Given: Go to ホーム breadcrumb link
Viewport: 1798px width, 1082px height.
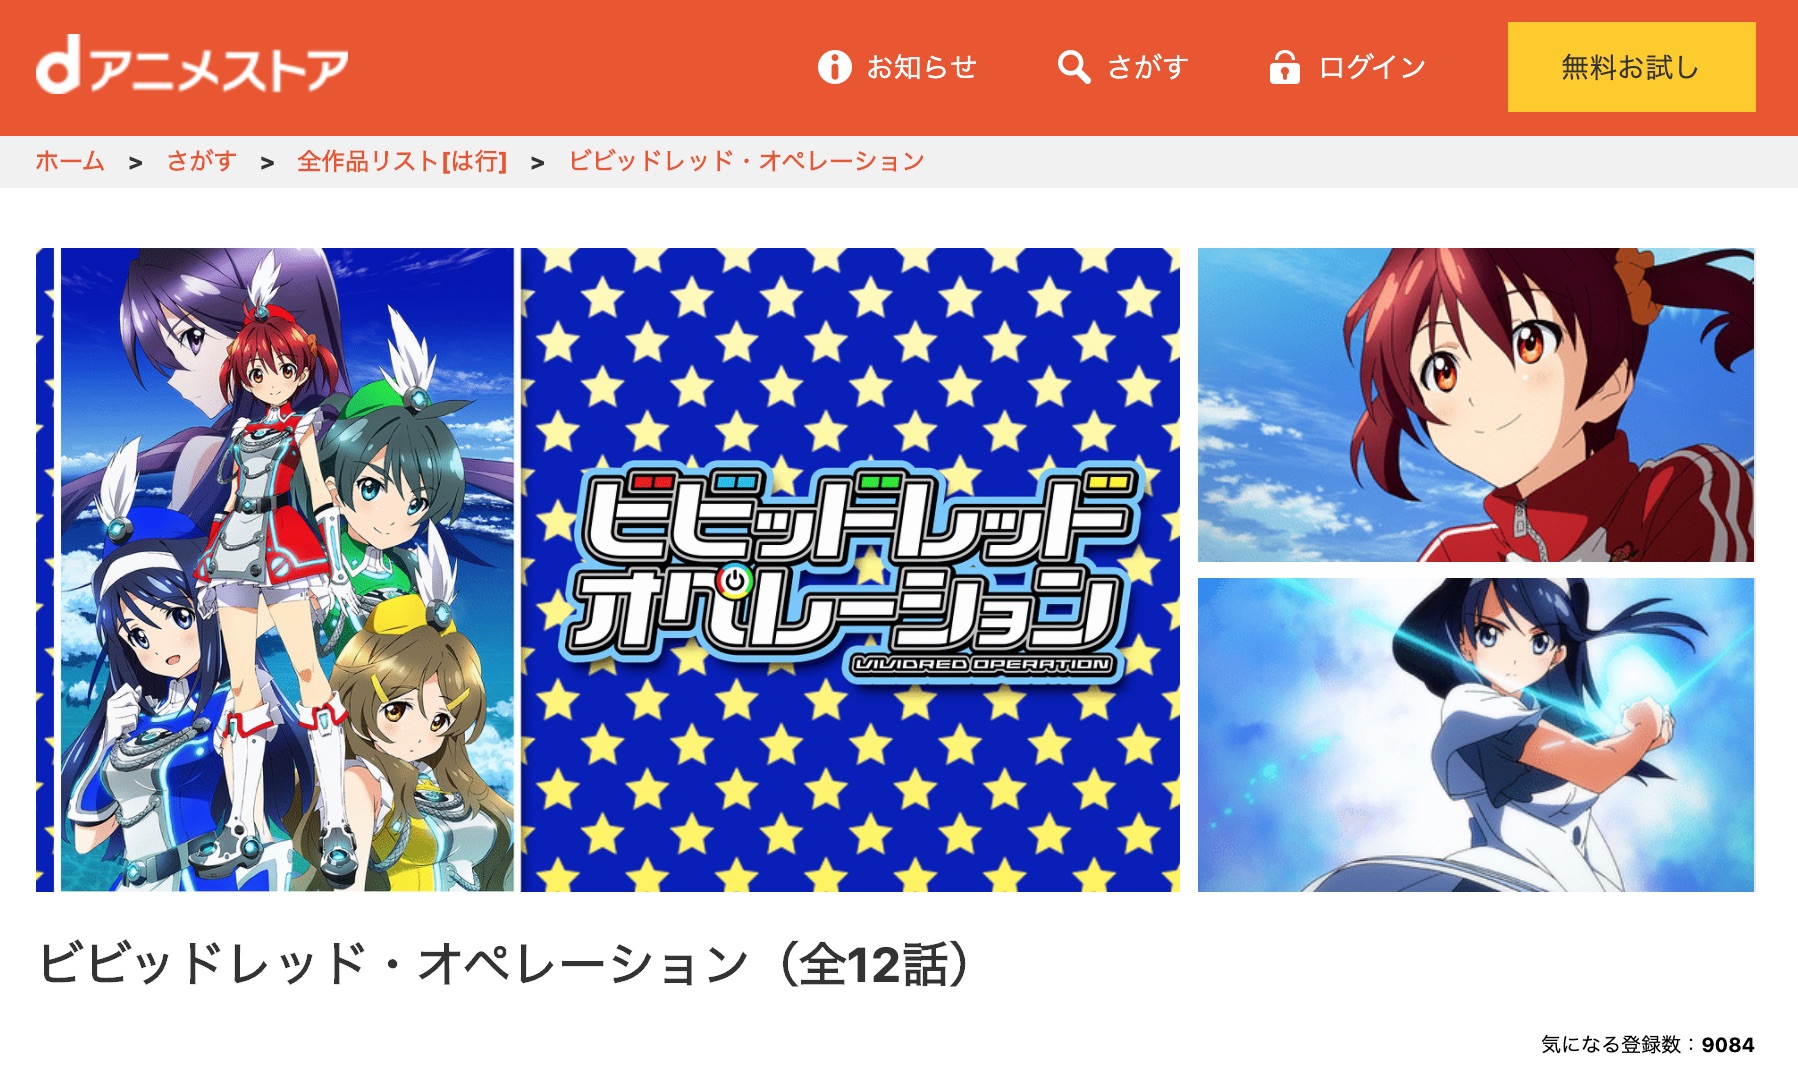Looking at the screenshot, I should 70,161.
